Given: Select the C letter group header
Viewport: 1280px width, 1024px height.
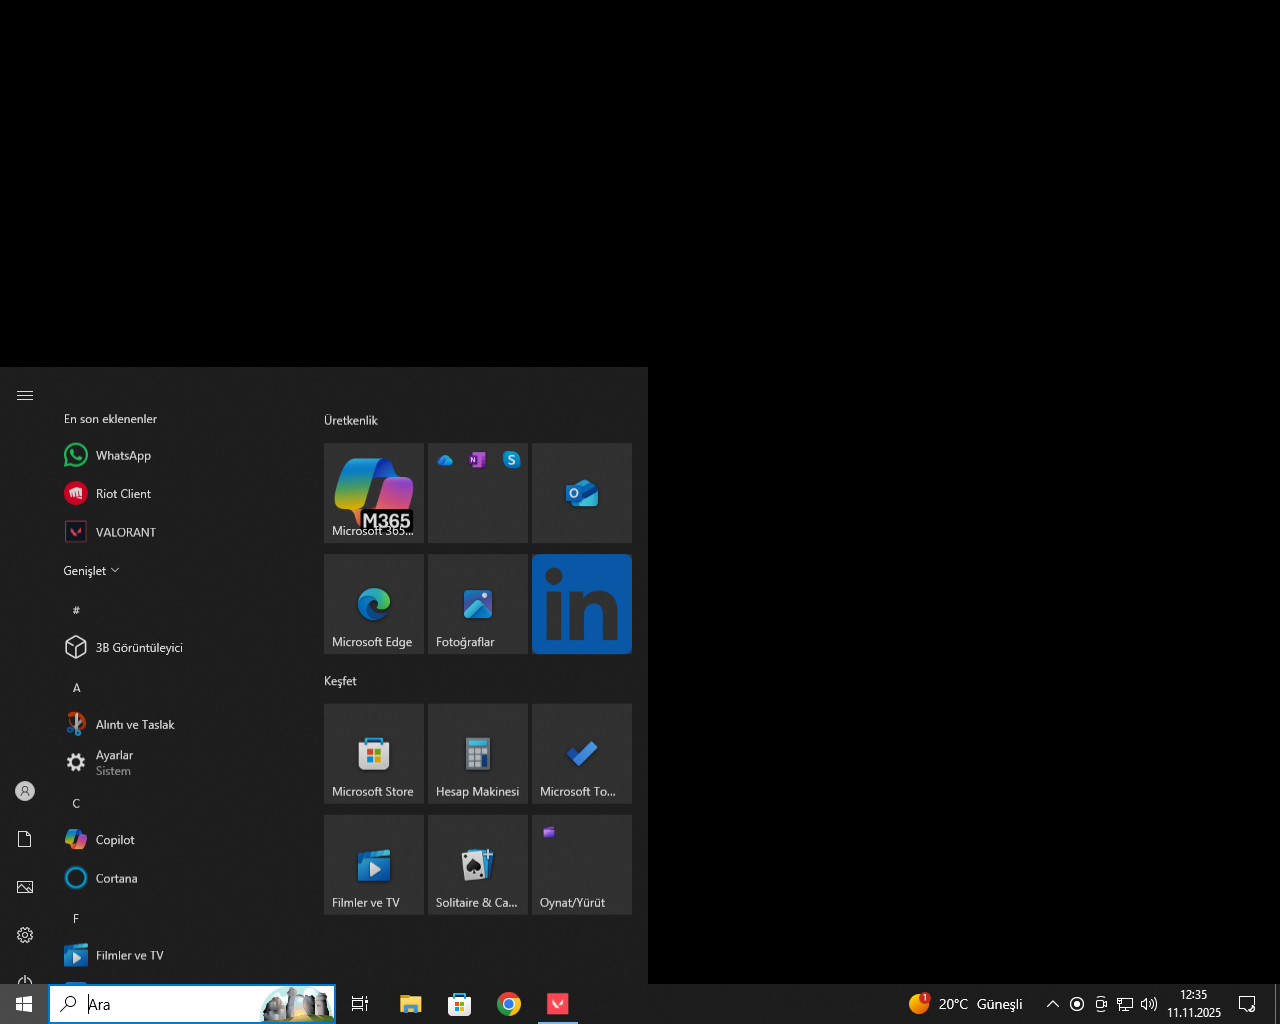Looking at the screenshot, I should coord(76,803).
